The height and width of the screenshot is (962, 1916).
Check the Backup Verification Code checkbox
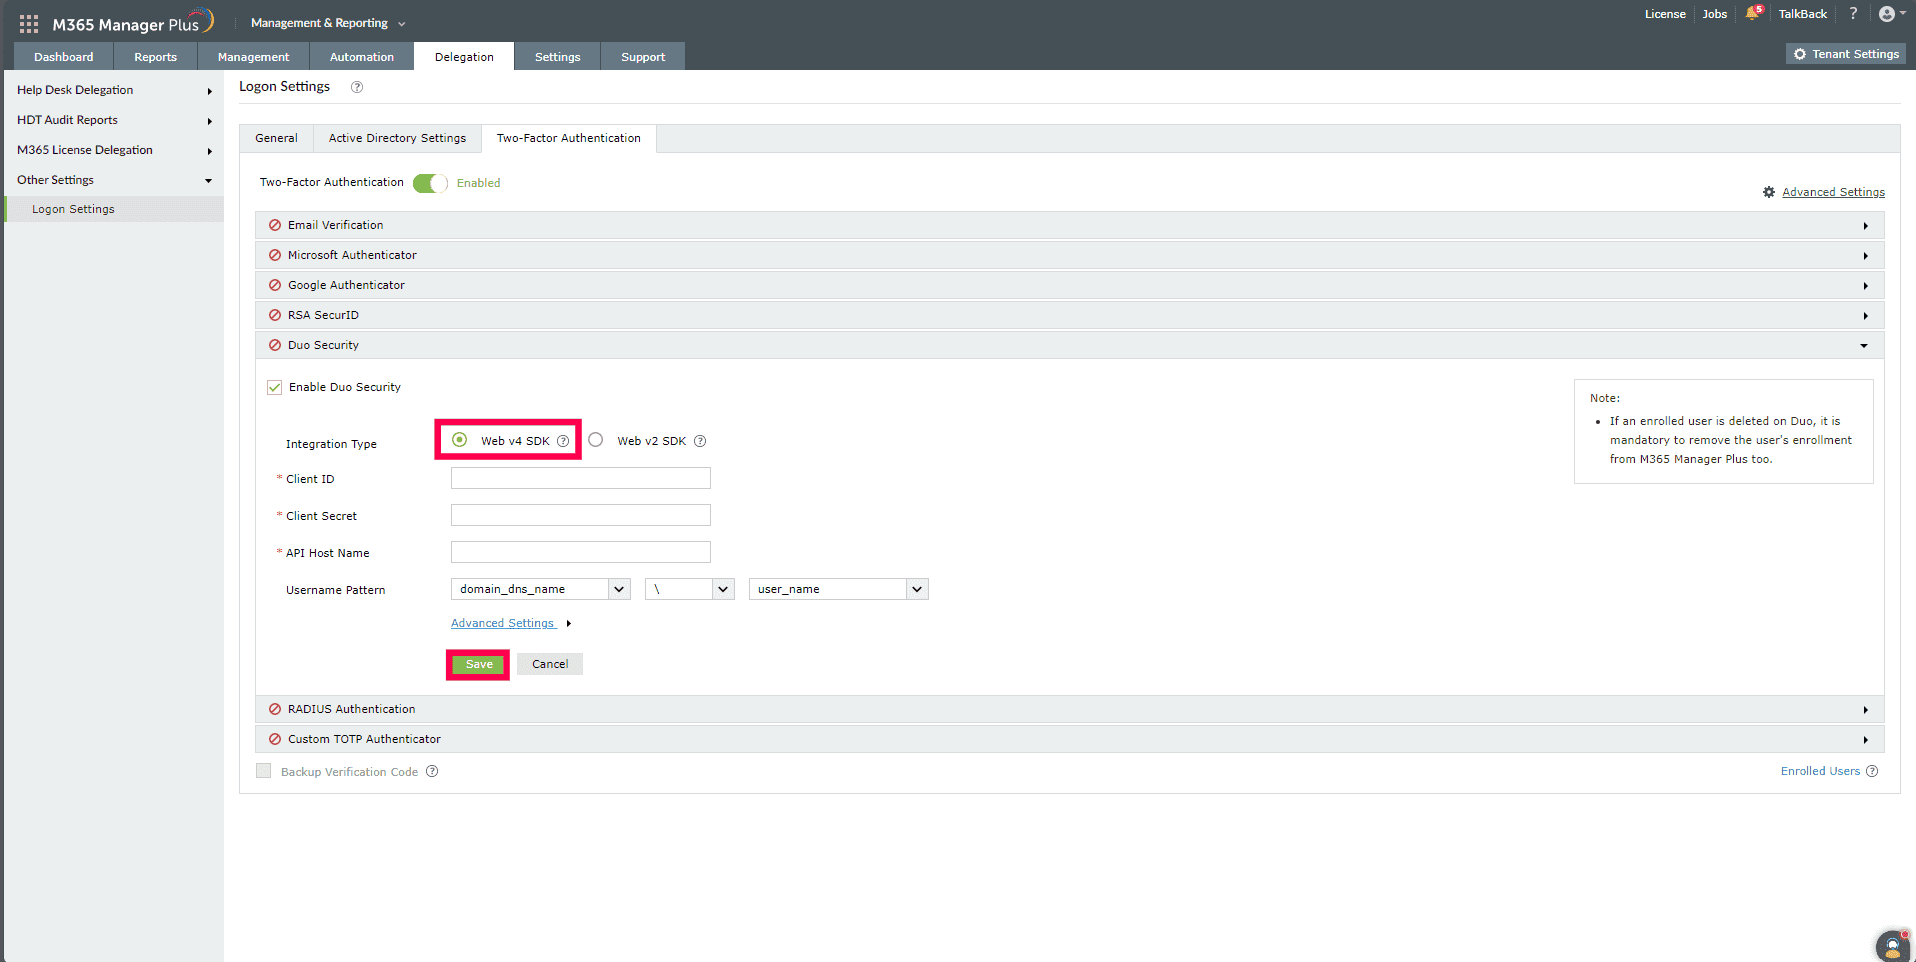pyautogui.click(x=264, y=771)
